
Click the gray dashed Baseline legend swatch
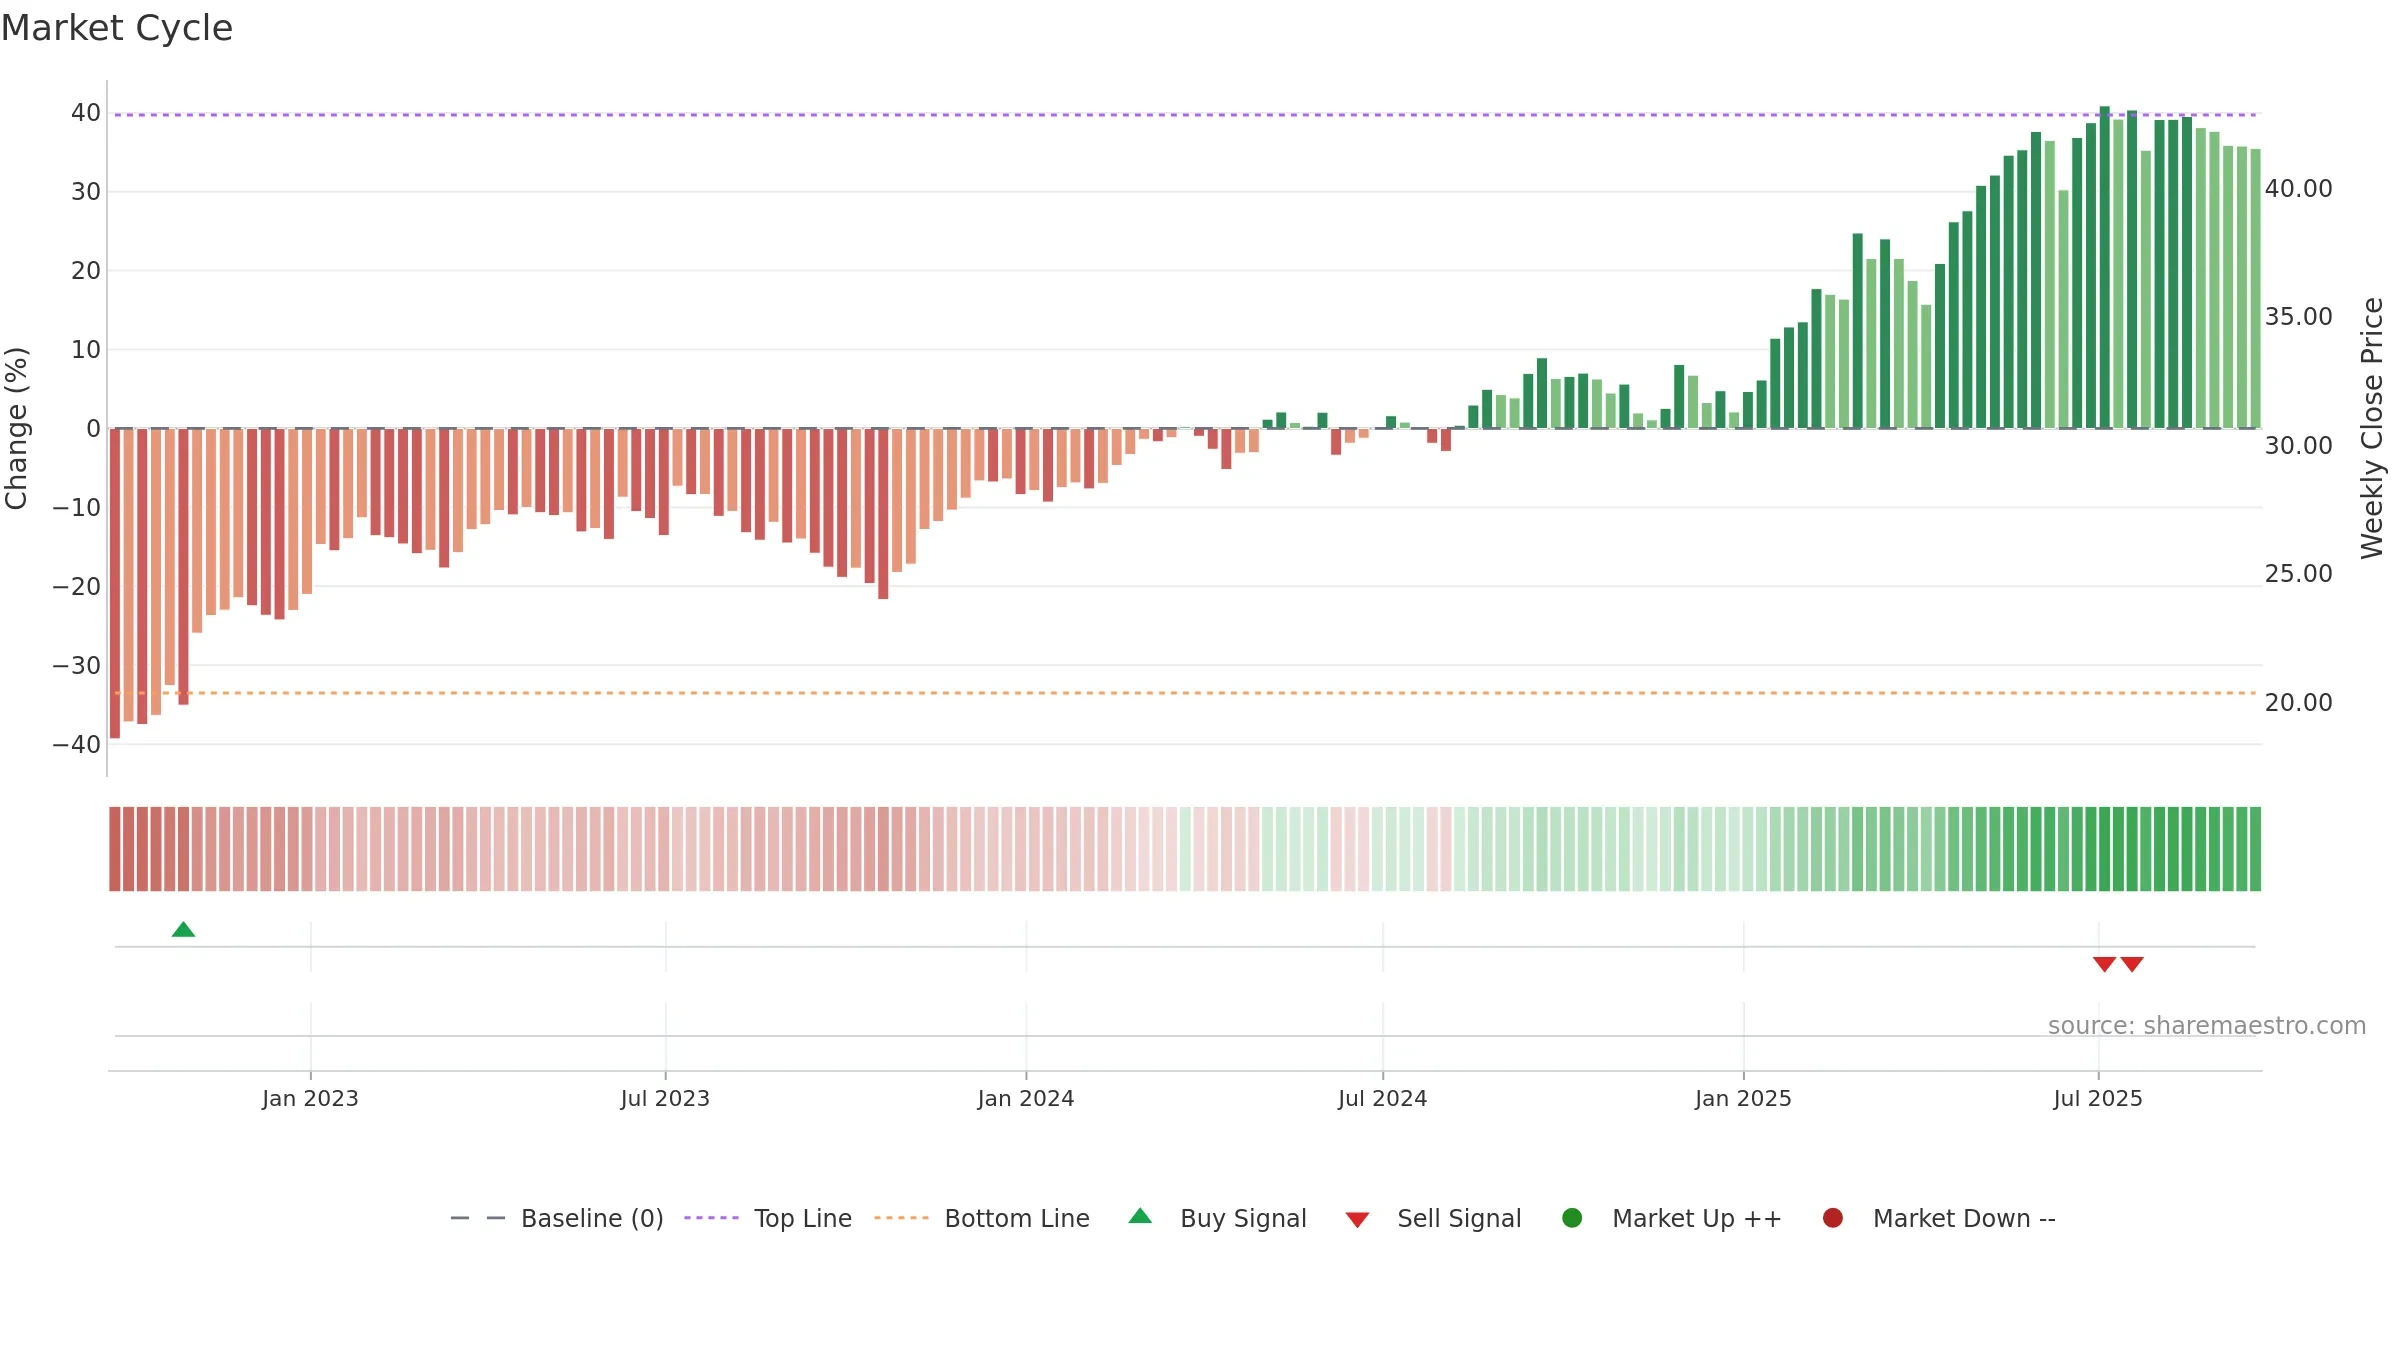(478, 1218)
